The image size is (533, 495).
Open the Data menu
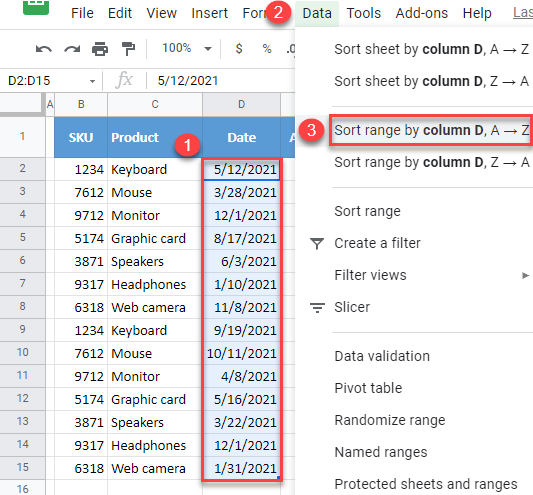click(x=317, y=13)
